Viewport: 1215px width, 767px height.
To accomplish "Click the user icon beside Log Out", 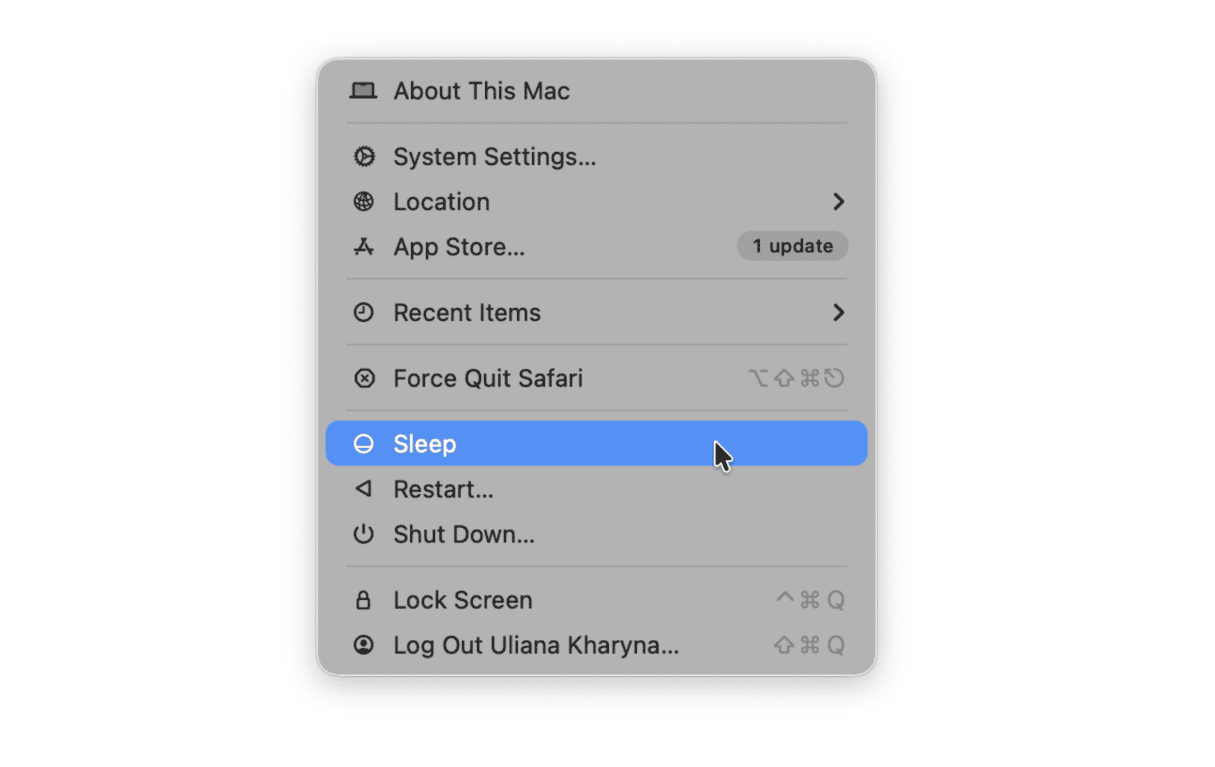I will coord(364,644).
